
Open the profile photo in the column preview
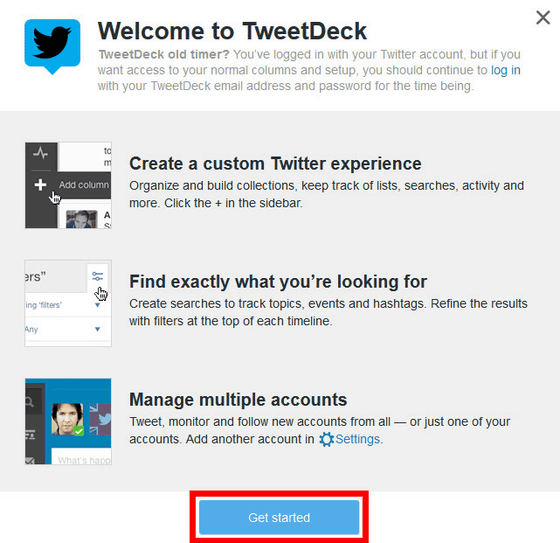pyautogui.click(x=81, y=219)
